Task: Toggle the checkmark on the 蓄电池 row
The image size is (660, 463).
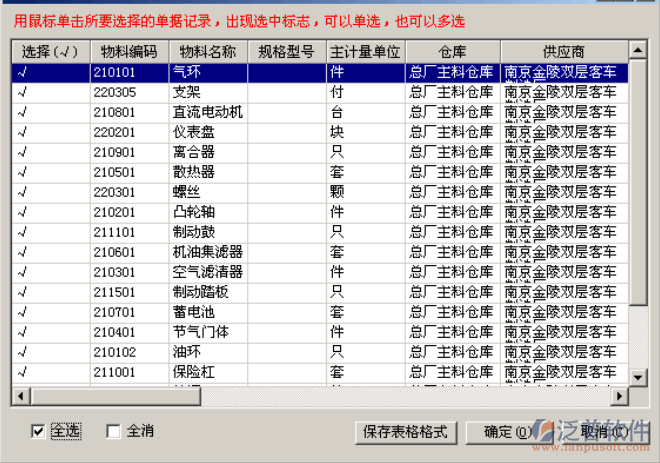Action: [x=50, y=312]
